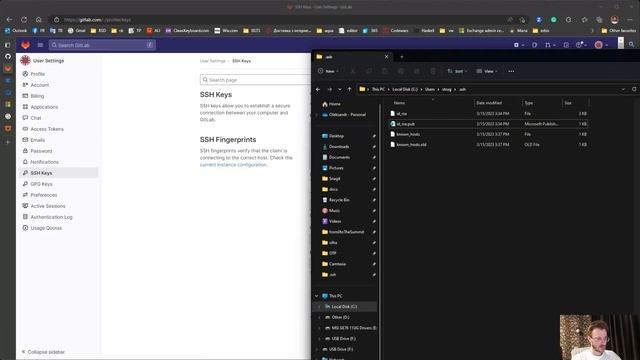Viewport: 640px width, 360px height.
Task: Open GitLab to-do list icon
Action: click(x=566, y=45)
